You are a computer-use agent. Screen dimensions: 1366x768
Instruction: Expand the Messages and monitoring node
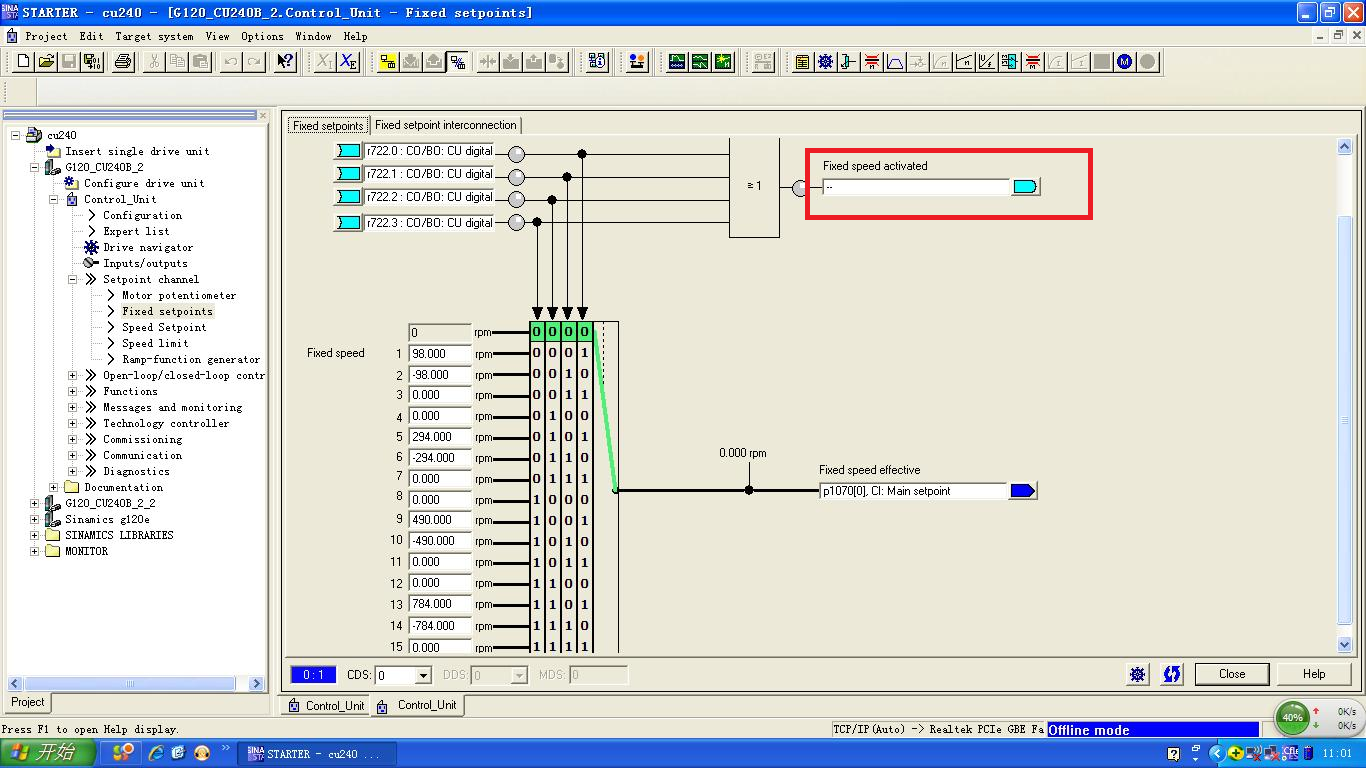point(73,407)
